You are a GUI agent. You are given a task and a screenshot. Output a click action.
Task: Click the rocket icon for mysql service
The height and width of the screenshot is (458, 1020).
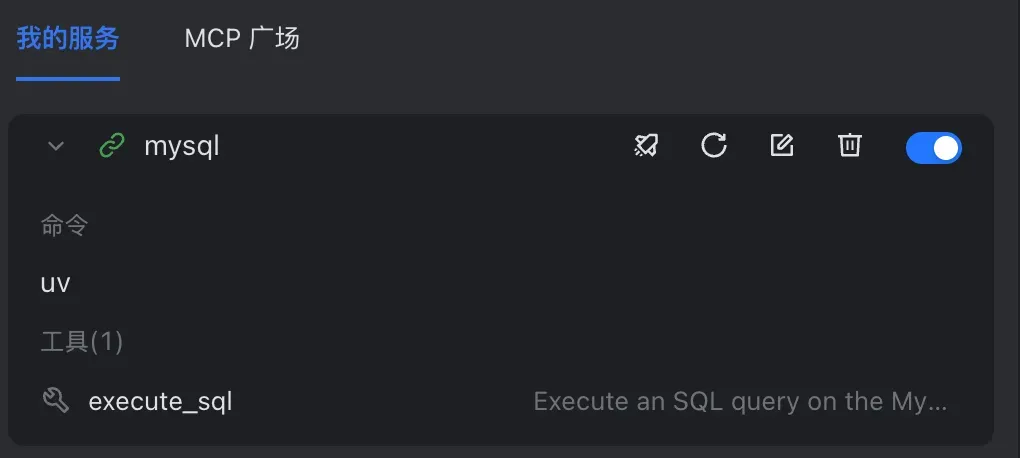coord(646,146)
